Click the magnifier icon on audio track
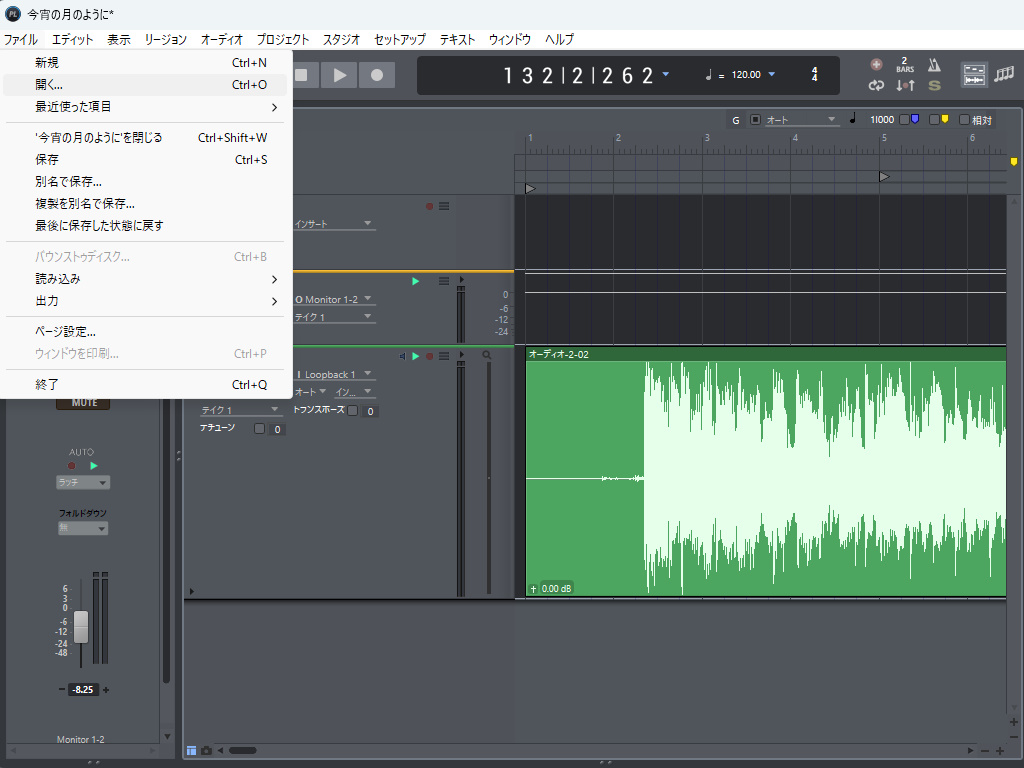This screenshot has width=1024, height=768. 487,355
